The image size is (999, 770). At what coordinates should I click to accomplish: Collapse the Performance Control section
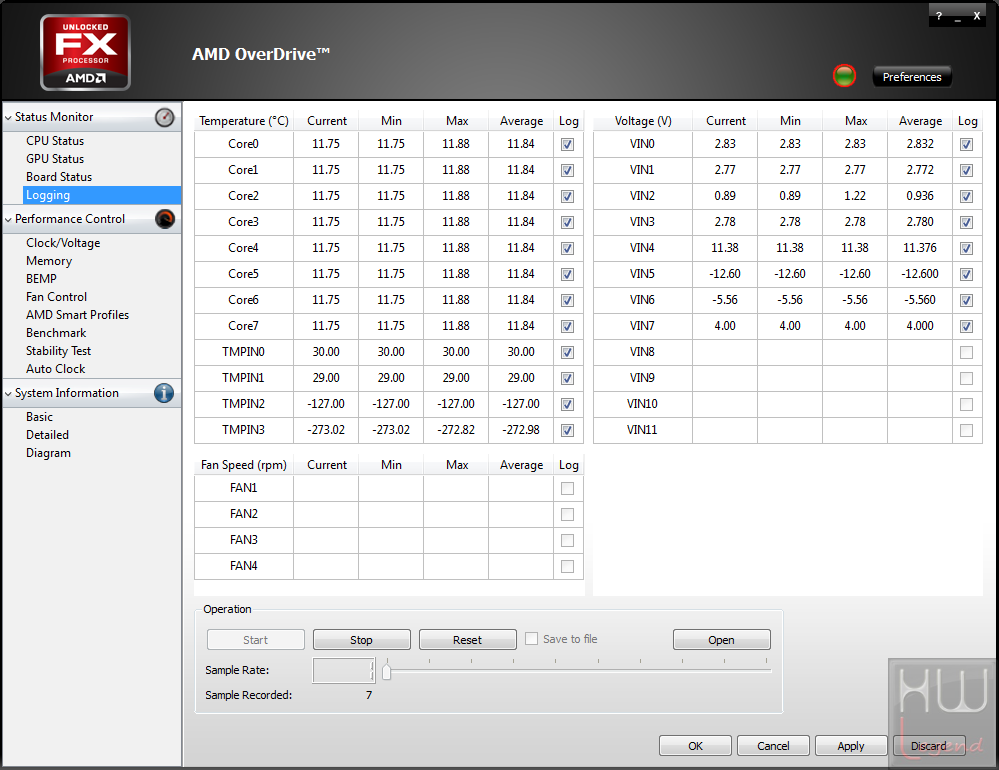(8, 220)
